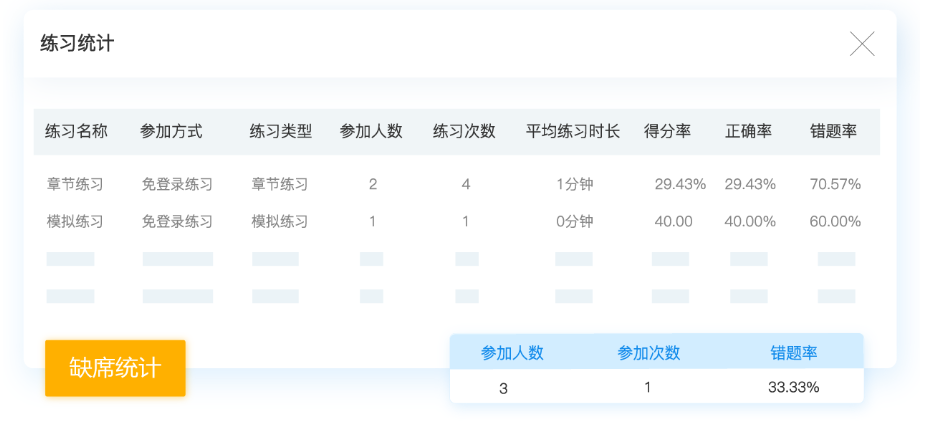Close the 练习统计 dialog with the X icon

(862, 44)
